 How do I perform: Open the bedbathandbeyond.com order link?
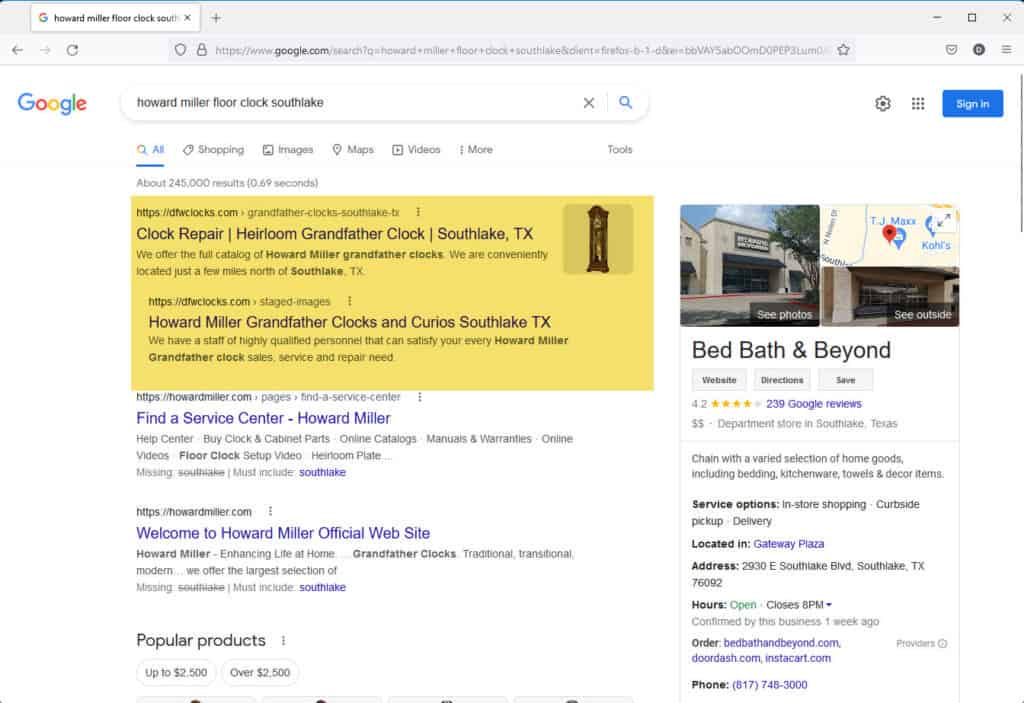click(782, 643)
